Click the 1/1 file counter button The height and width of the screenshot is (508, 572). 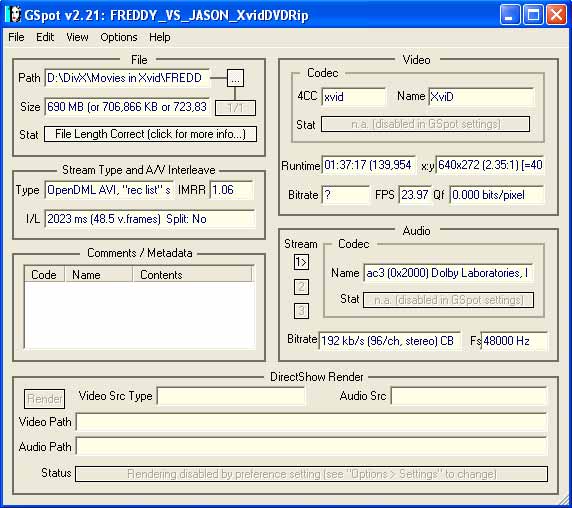235,108
